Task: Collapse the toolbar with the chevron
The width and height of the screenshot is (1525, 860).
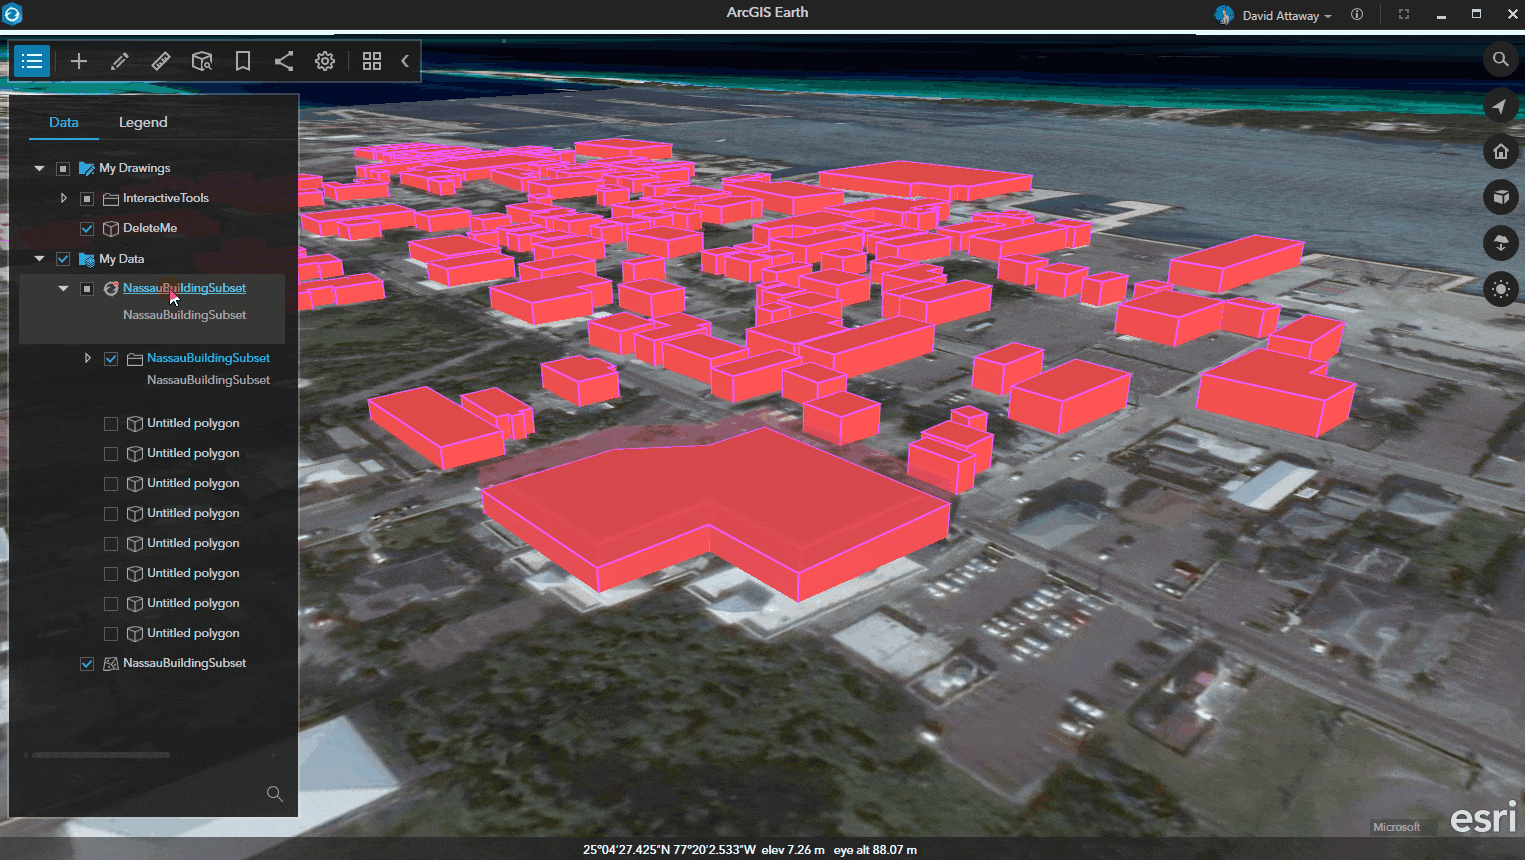Action: [405, 61]
